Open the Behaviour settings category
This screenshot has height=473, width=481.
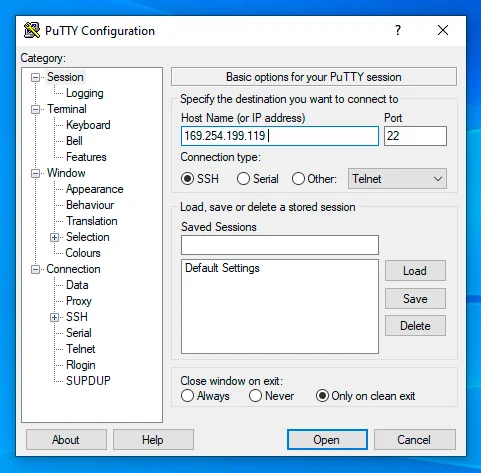90,205
